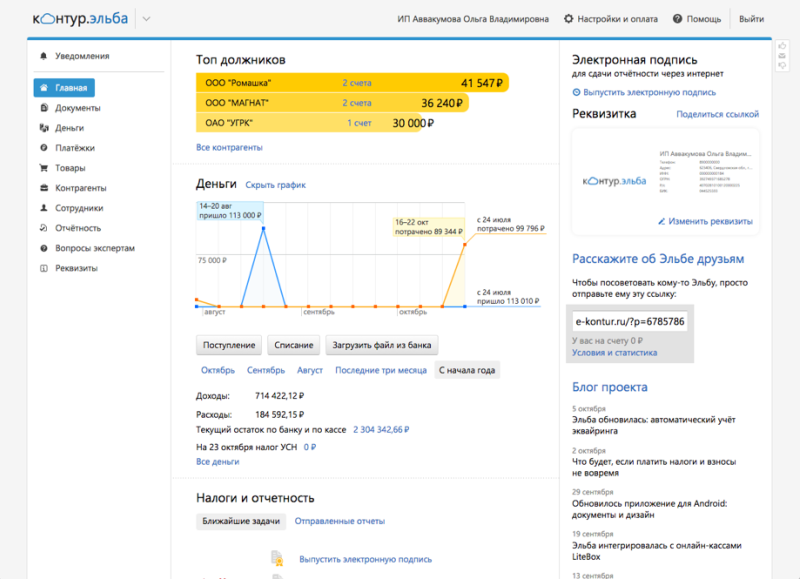Open notifications via the bell icon
800x579 pixels.
pos(43,56)
